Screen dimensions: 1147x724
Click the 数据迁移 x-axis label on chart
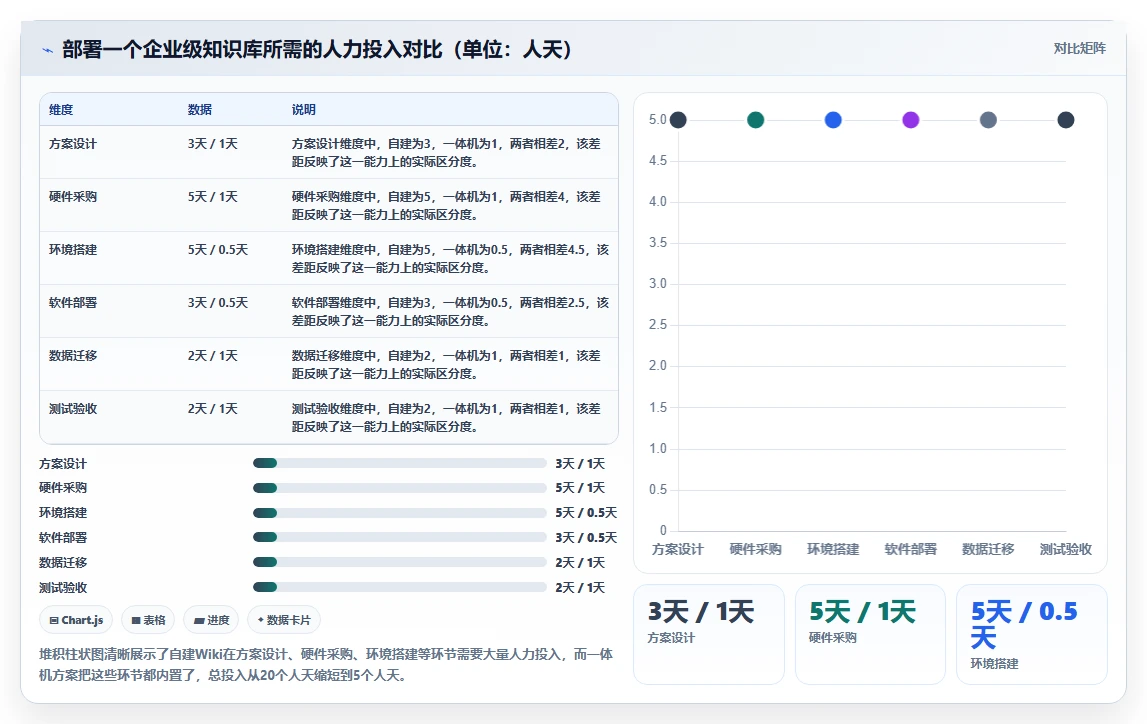(988, 549)
